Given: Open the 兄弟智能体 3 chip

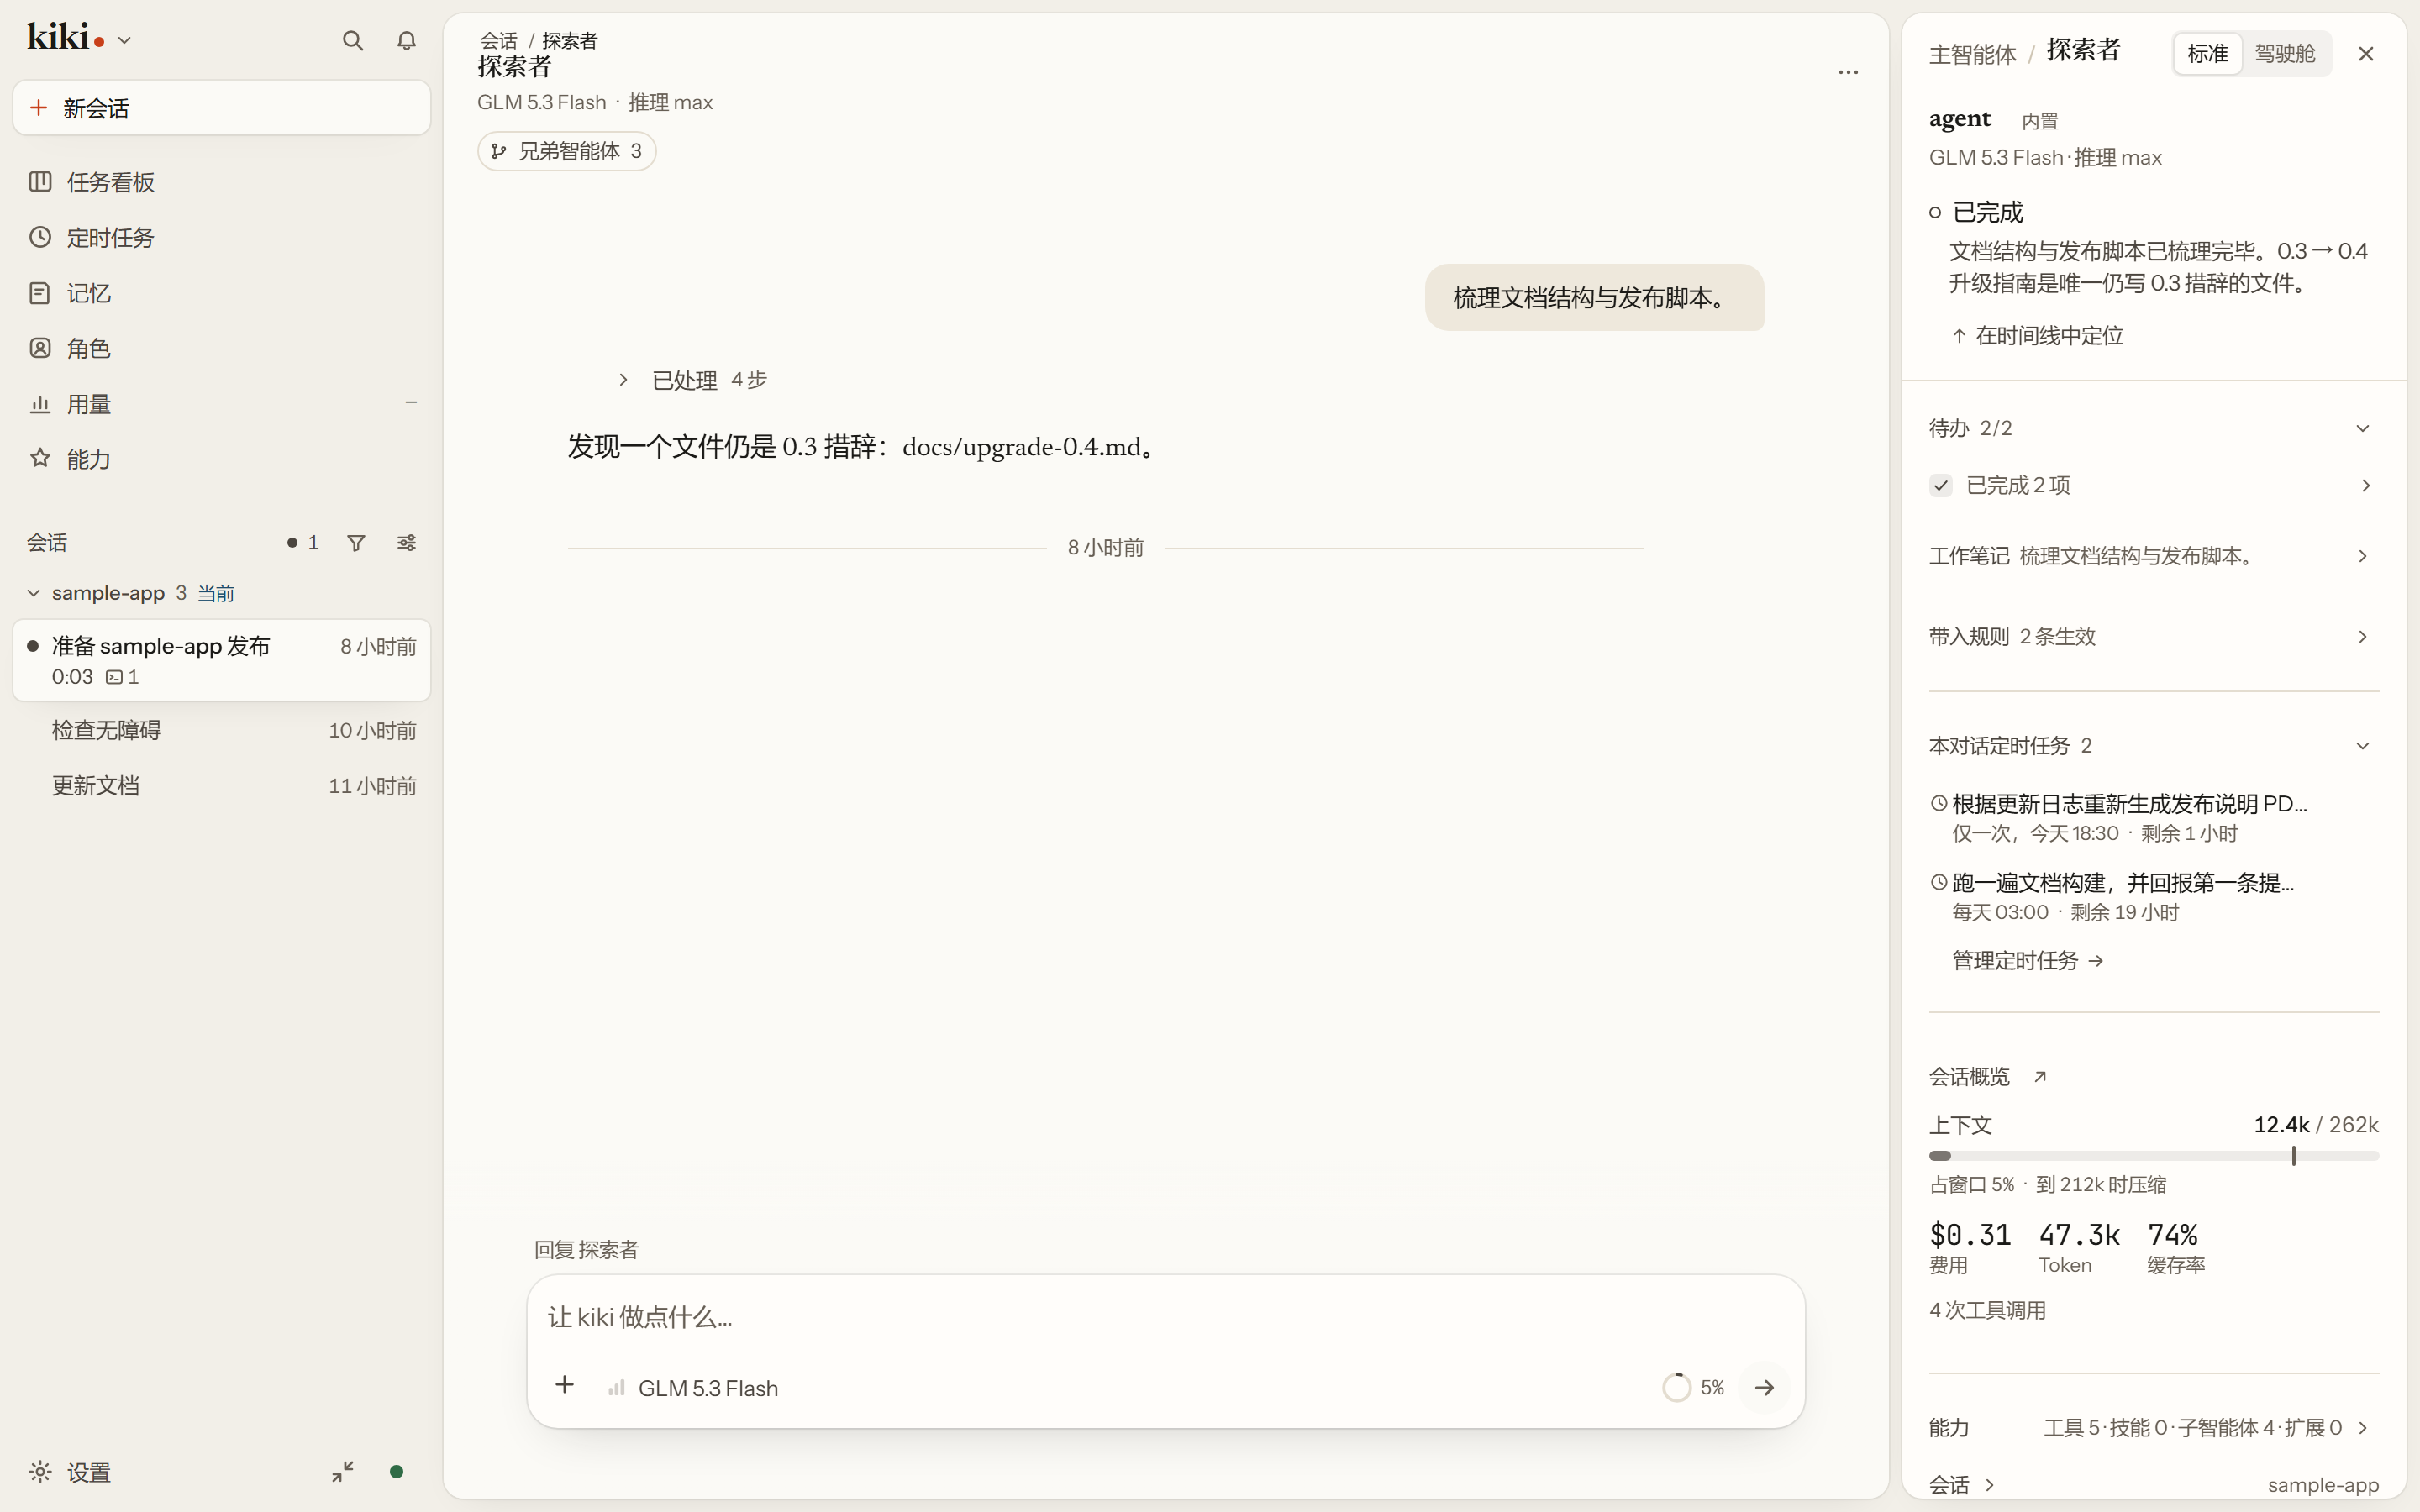Looking at the screenshot, I should [566, 151].
